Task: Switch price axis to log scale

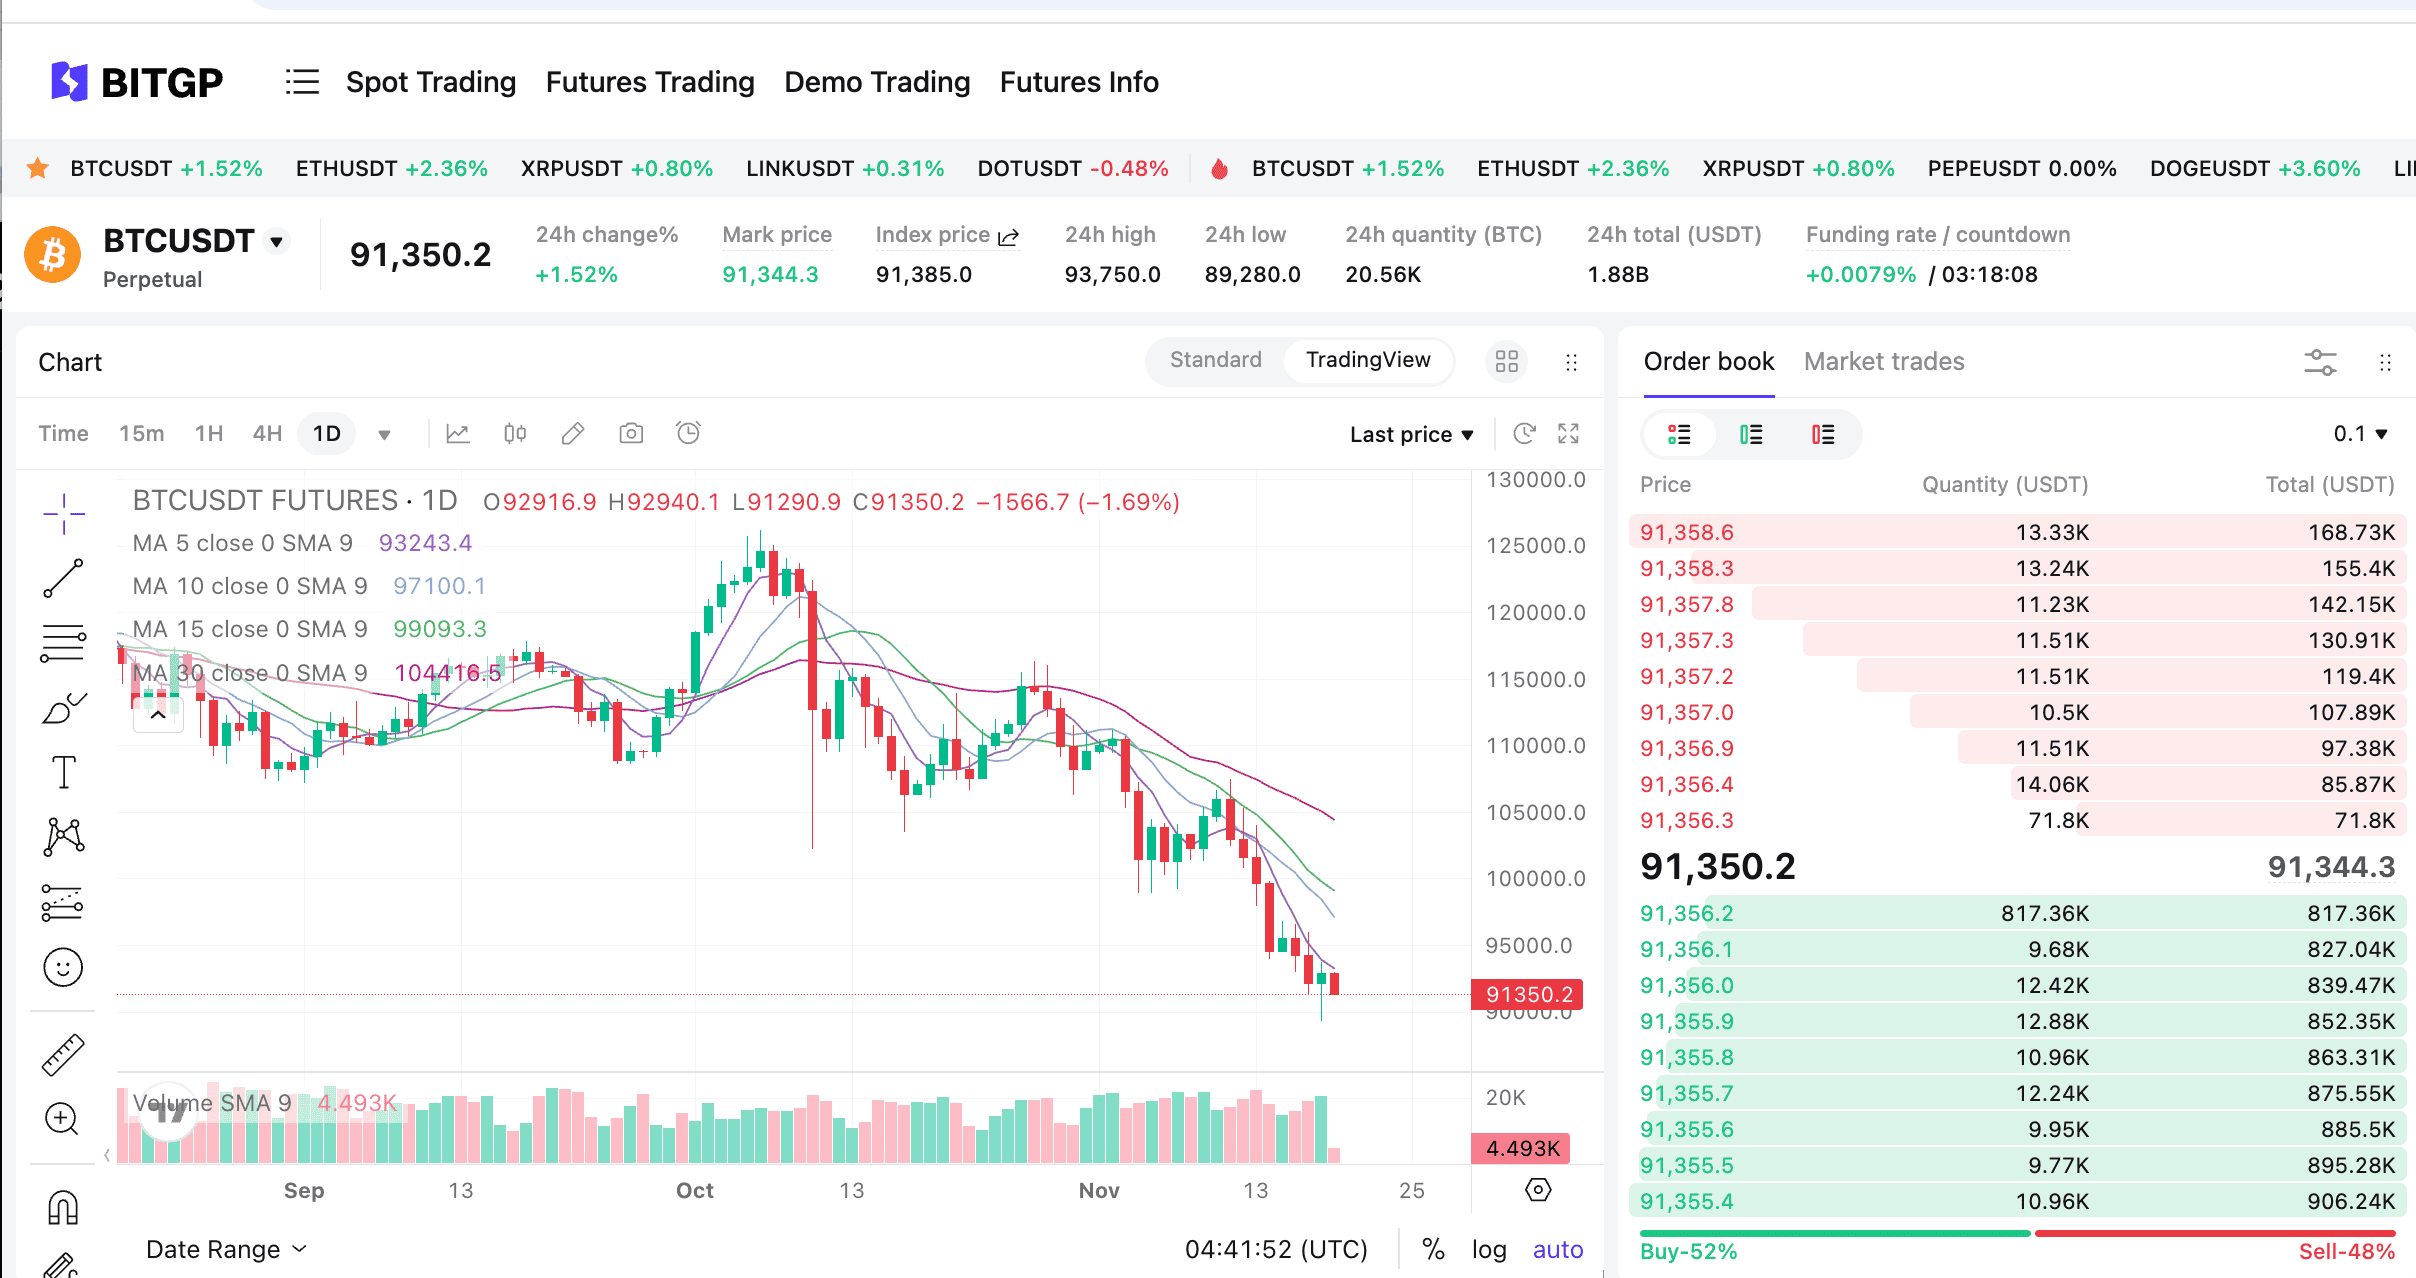Action: (1489, 1249)
